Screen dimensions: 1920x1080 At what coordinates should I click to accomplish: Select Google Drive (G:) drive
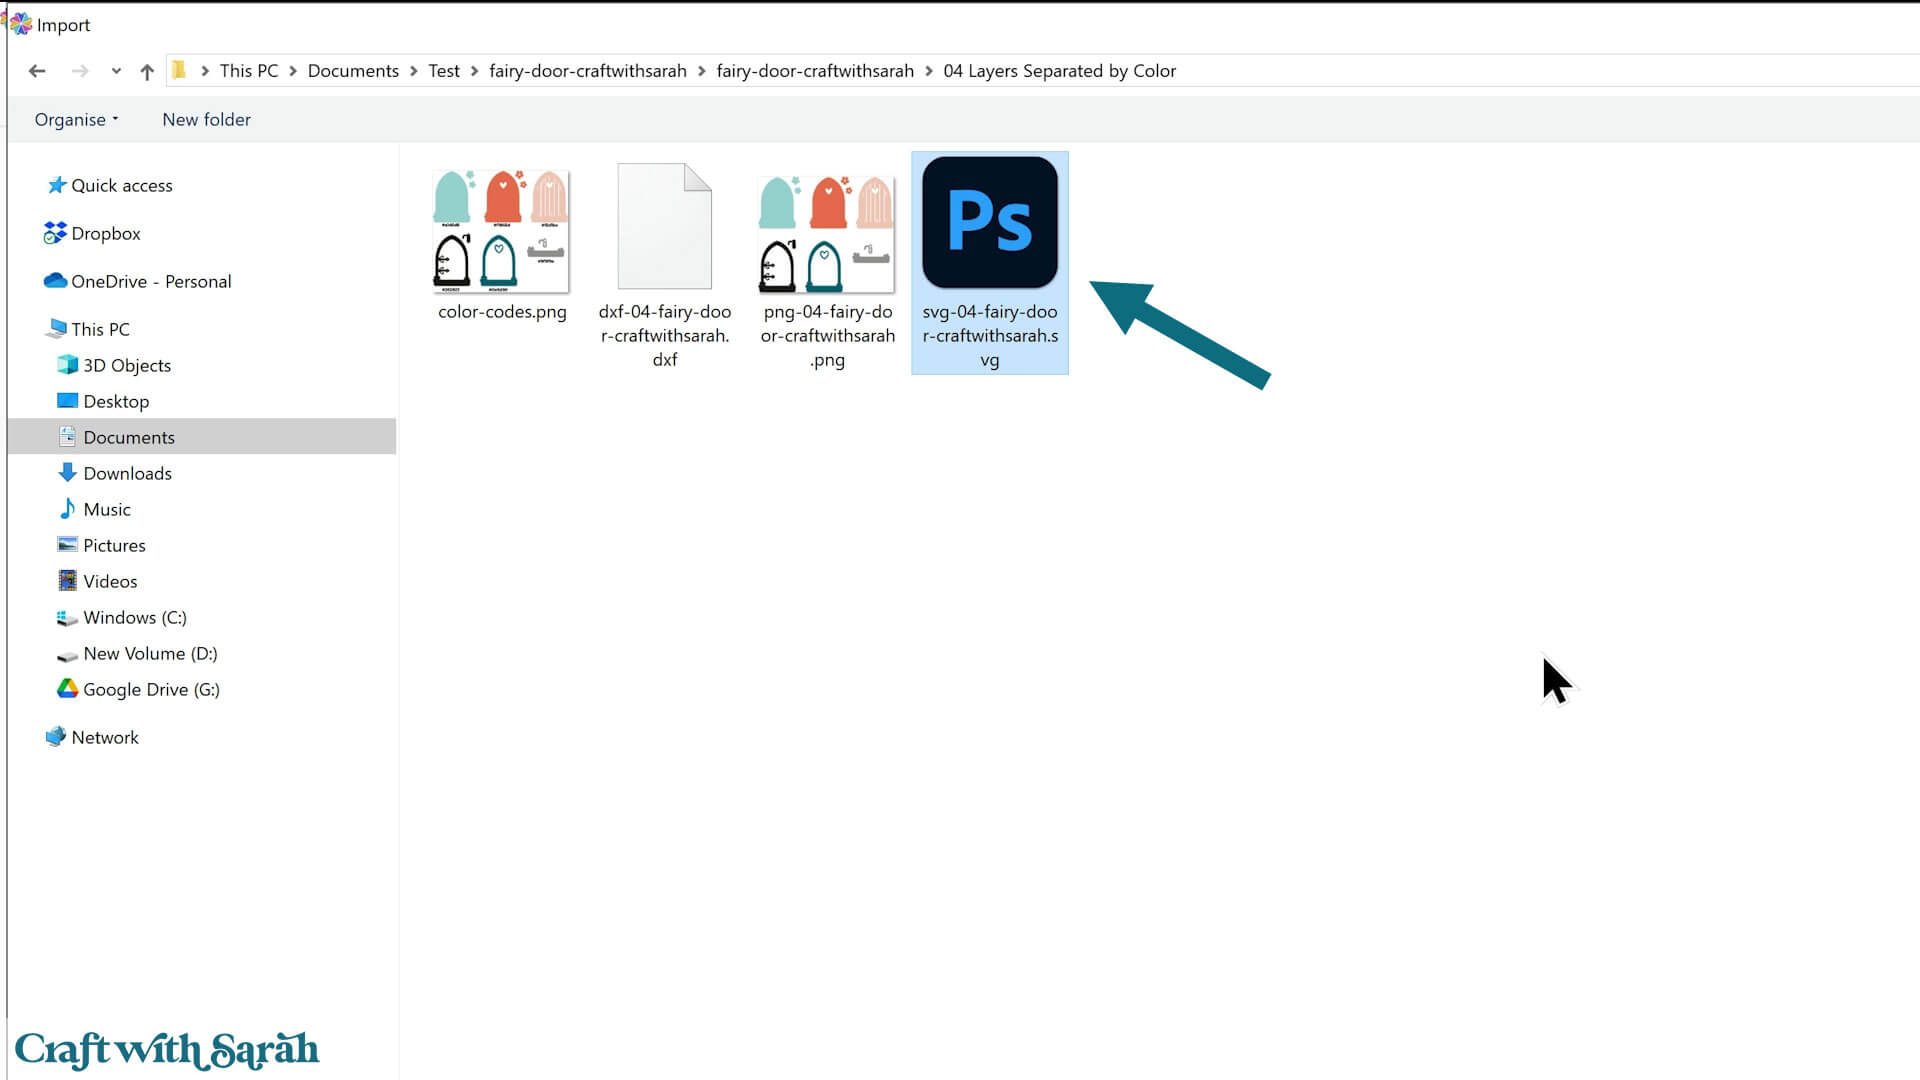click(150, 689)
